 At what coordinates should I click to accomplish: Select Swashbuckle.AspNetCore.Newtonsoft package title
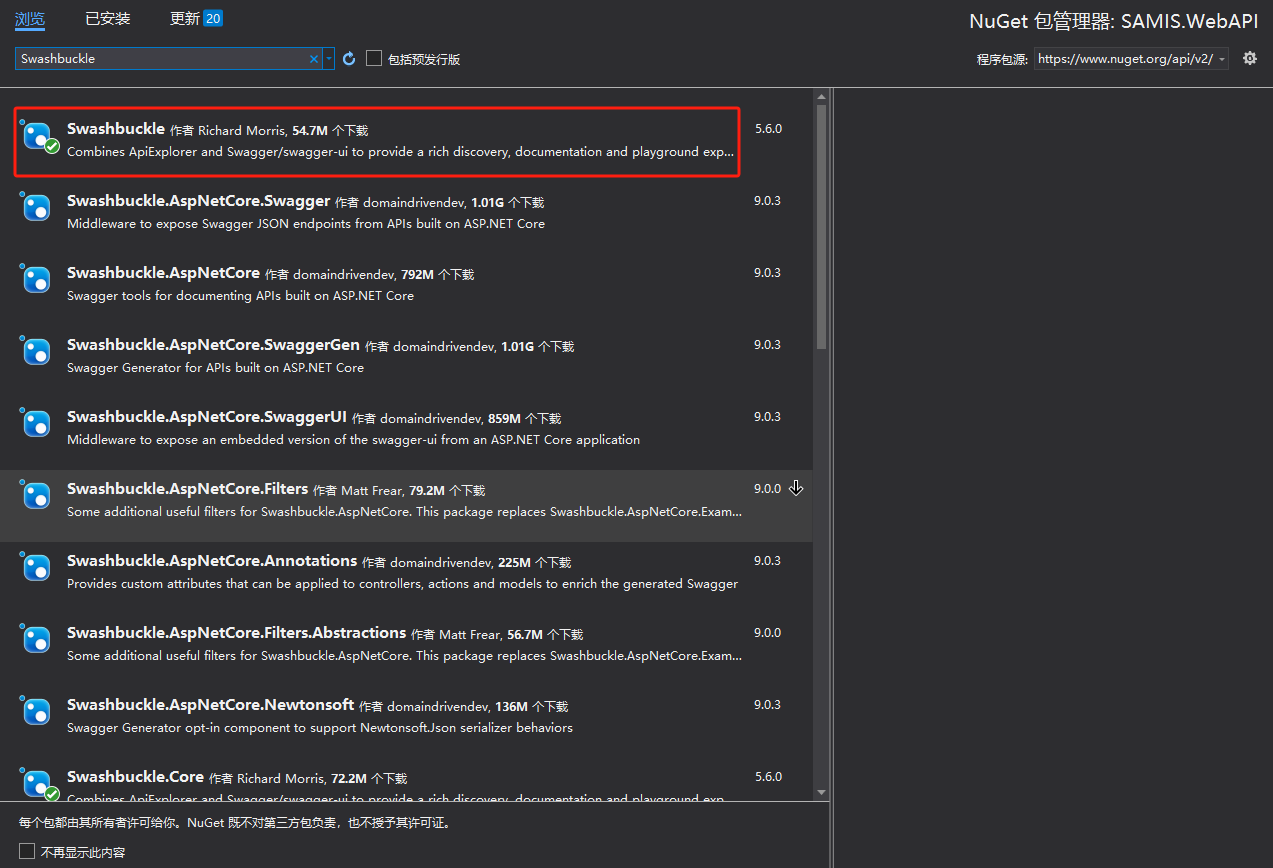point(211,705)
